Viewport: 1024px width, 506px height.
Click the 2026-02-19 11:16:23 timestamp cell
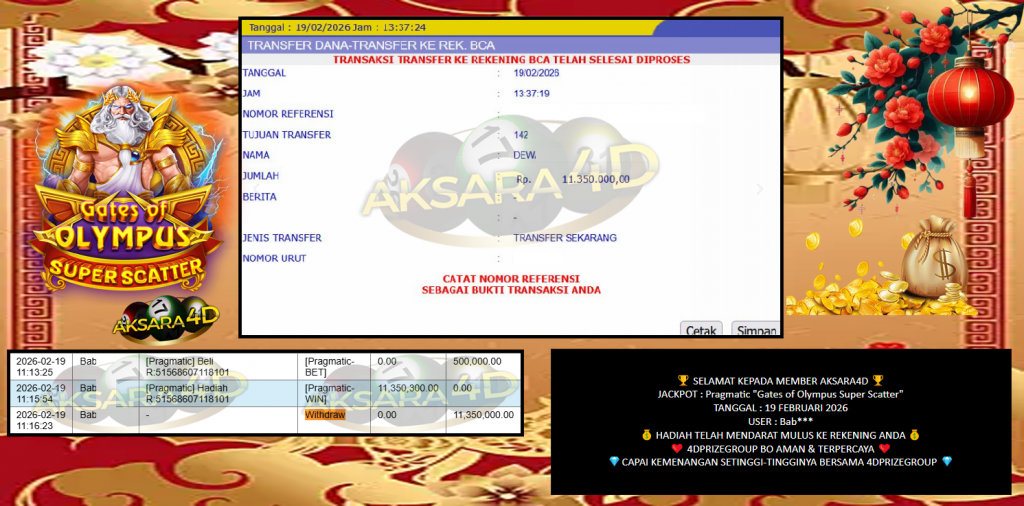pyautogui.click(x=41, y=420)
